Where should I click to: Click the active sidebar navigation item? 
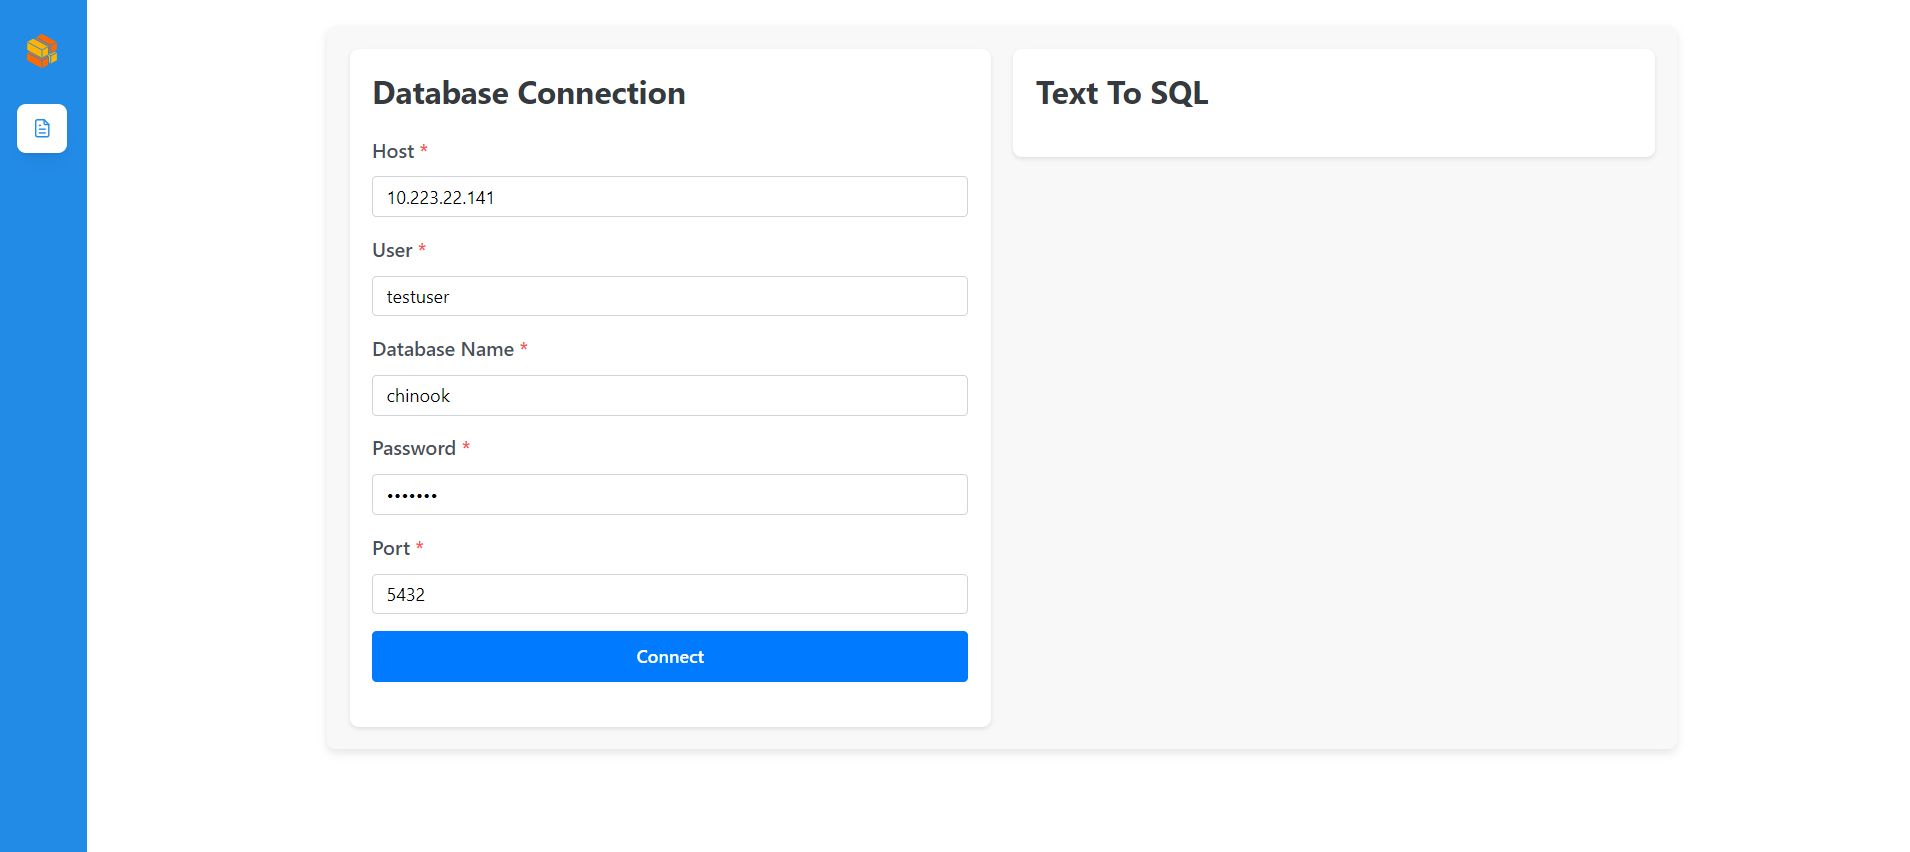pyautogui.click(x=41, y=128)
